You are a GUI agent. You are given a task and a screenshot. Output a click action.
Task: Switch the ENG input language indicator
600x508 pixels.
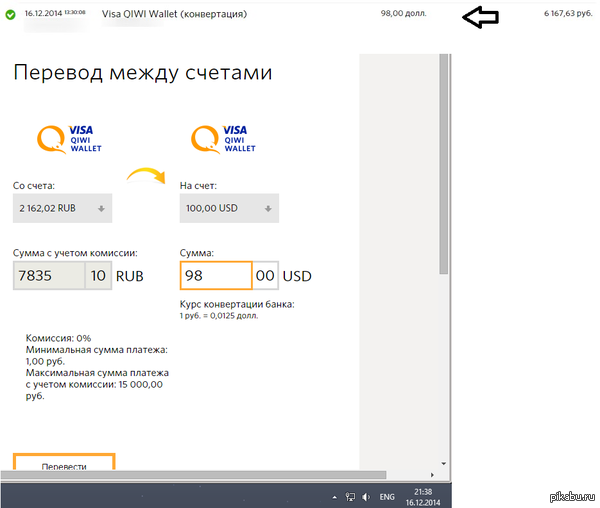tap(388, 496)
